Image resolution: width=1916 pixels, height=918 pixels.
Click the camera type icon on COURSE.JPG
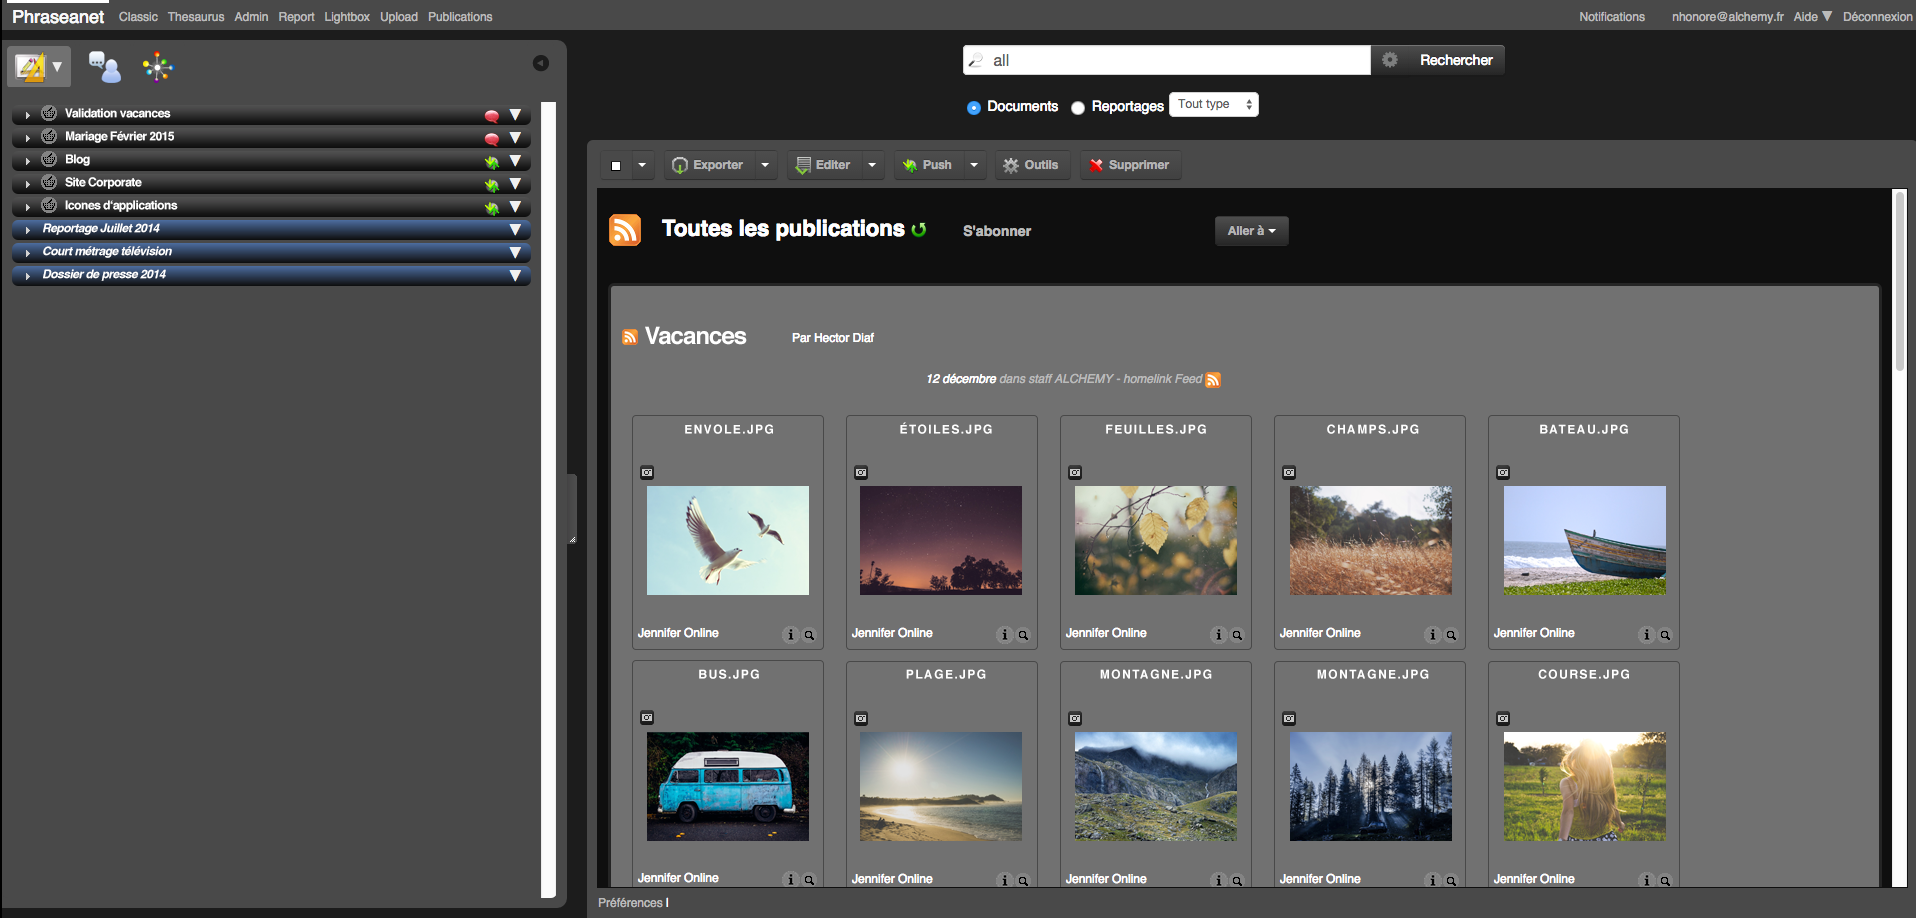1503,718
